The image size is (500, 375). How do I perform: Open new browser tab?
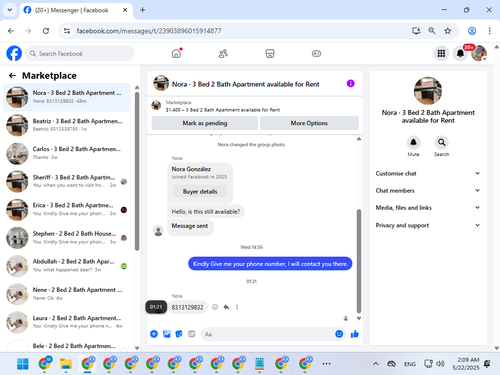pyautogui.click(x=142, y=10)
